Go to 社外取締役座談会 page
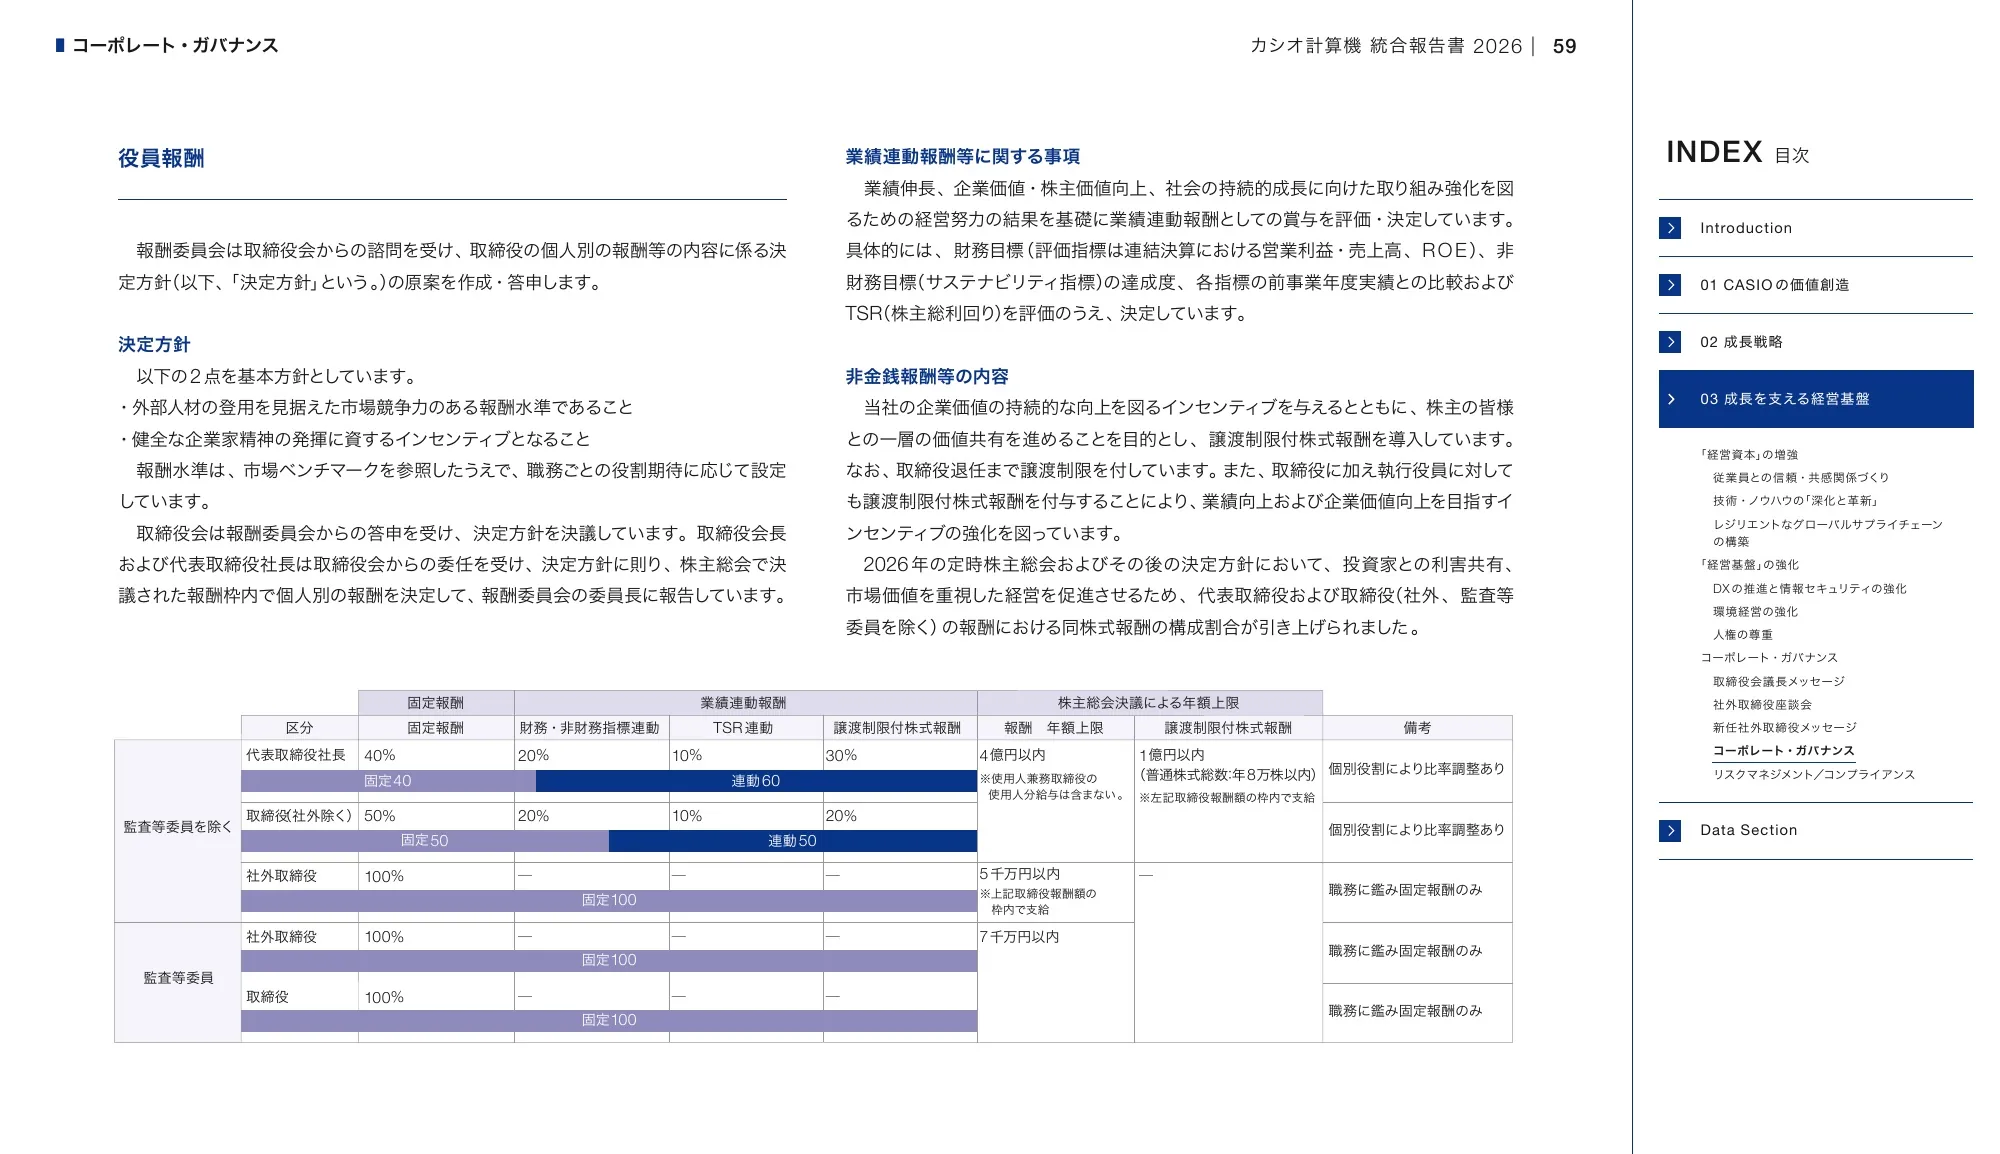Image resolution: width=2000 pixels, height=1154 pixels. point(1762,705)
